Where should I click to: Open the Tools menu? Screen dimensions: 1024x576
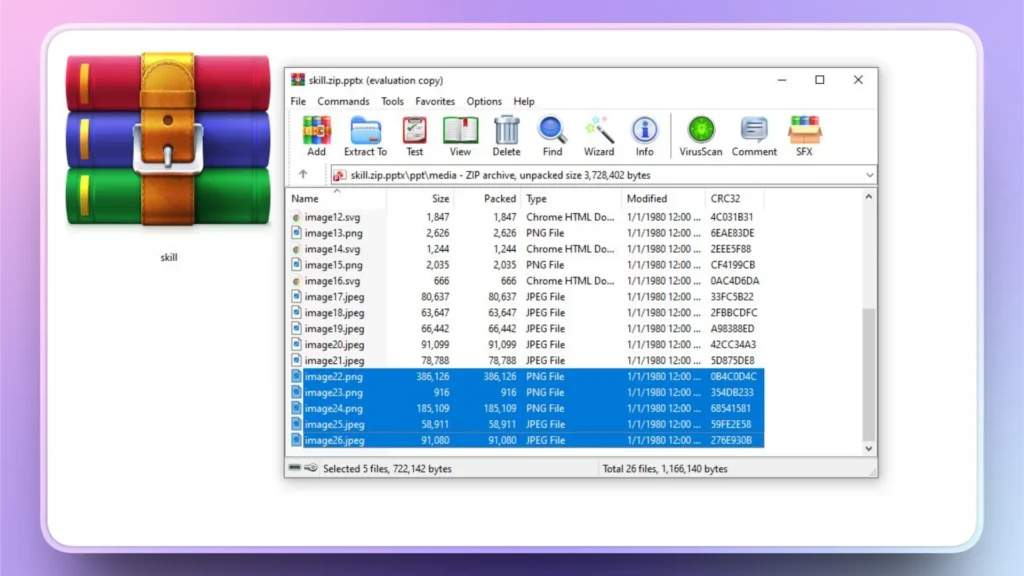click(x=392, y=101)
